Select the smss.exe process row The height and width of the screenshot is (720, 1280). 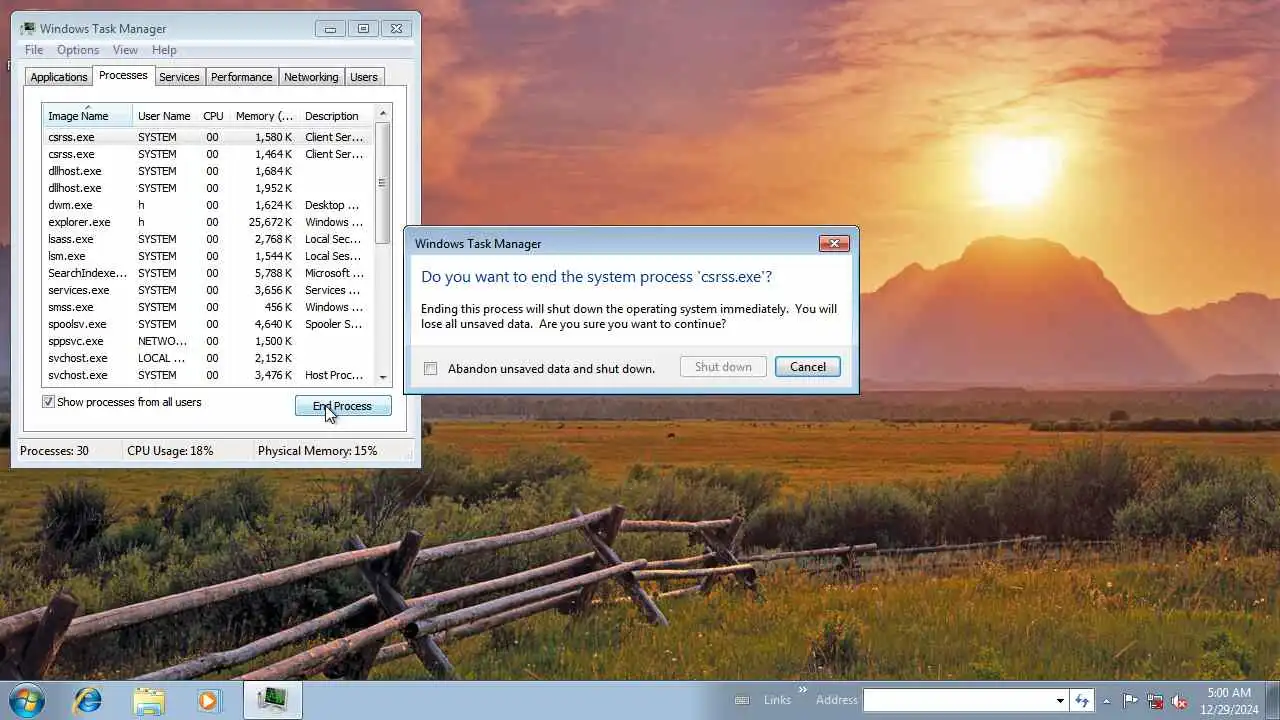(x=208, y=307)
